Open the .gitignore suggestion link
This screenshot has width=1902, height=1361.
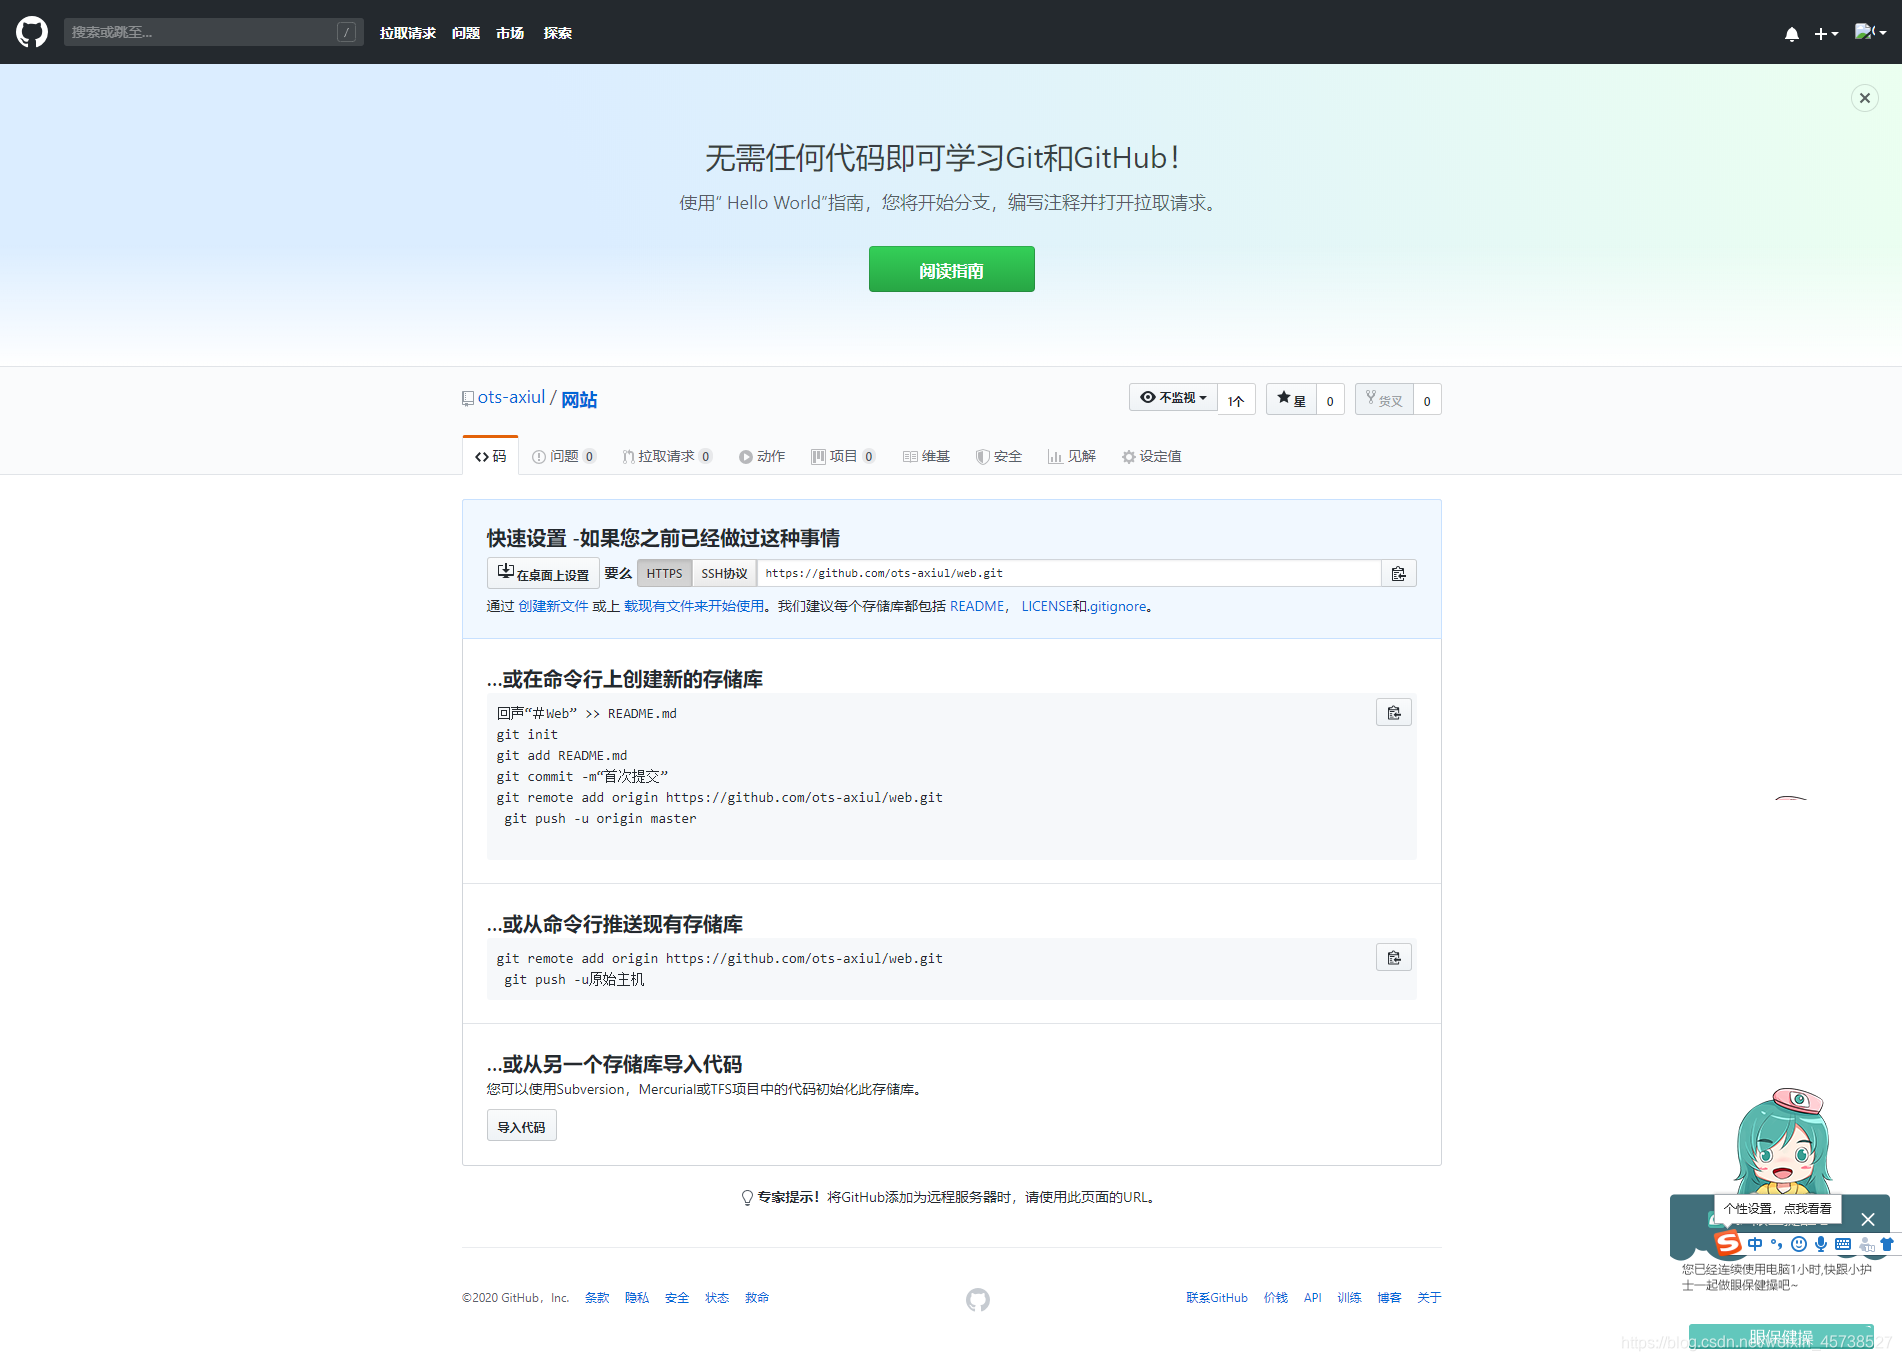click(1117, 606)
